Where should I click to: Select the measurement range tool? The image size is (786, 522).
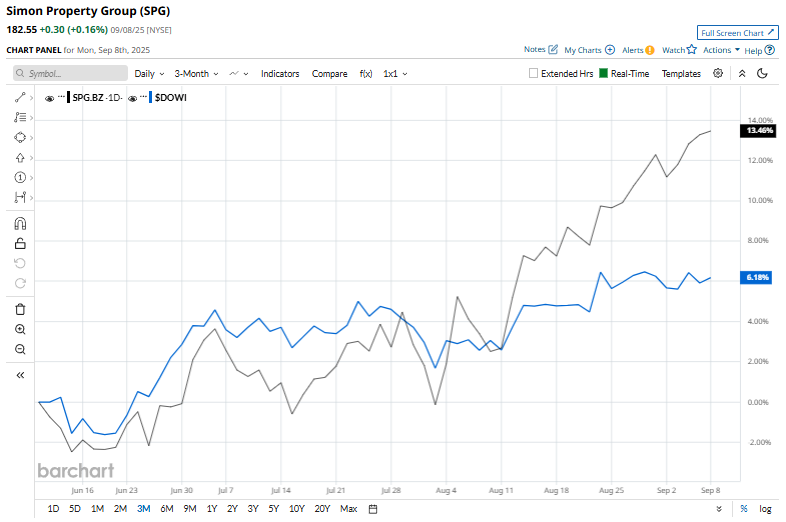20,198
